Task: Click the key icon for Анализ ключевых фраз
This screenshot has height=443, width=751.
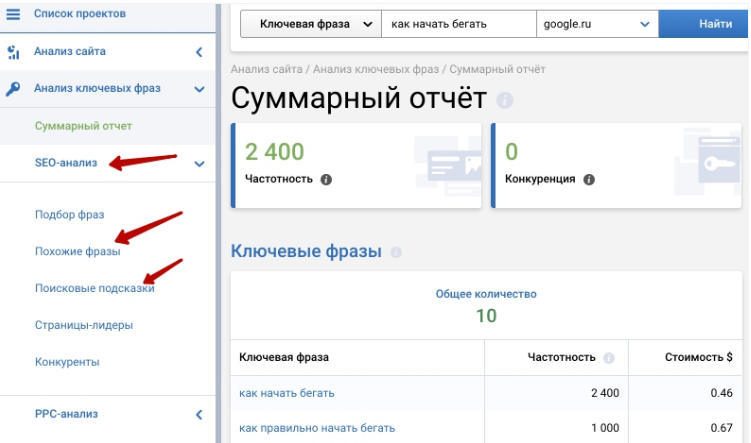Action: click(13, 89)
